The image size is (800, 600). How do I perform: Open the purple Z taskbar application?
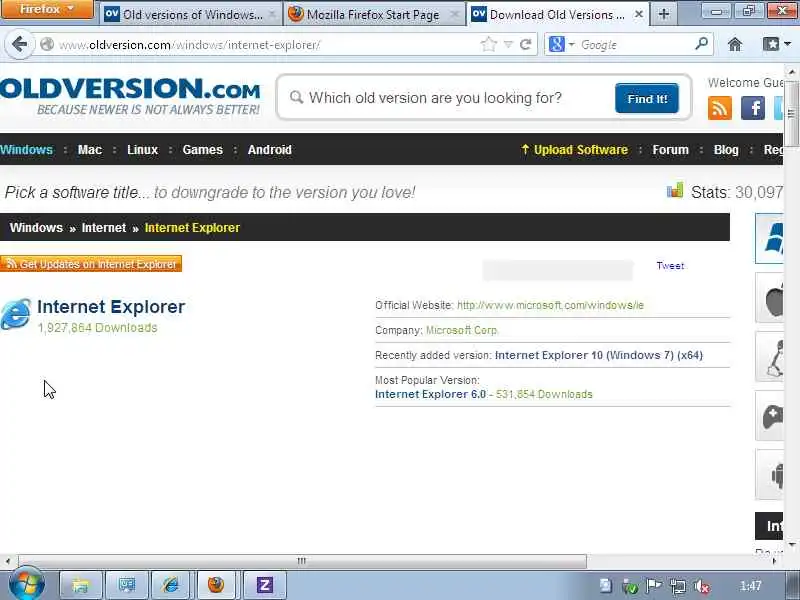[264, 585]
